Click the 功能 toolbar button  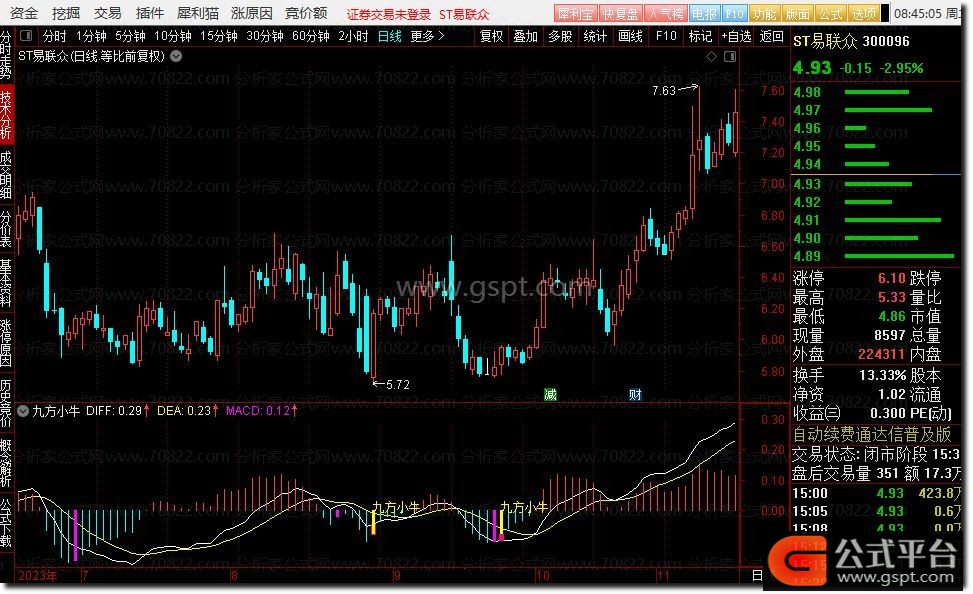(764, 14)
